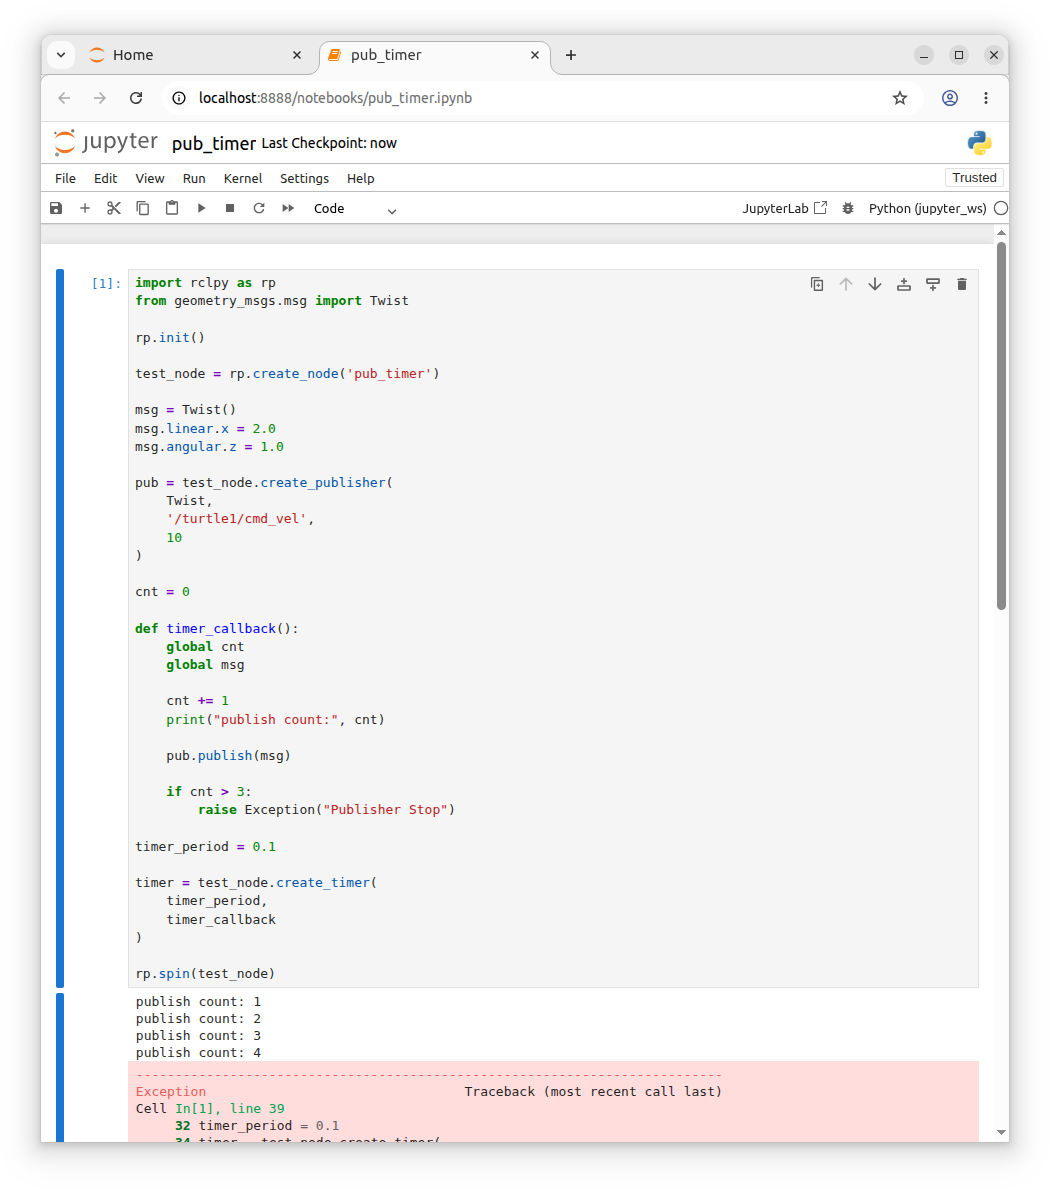The height and width of the screenshot is (1189, 1050).
Task: Click '/turtle1/cmd_vel' topic string
Action: pyautogui.click(x=237, y=519)
